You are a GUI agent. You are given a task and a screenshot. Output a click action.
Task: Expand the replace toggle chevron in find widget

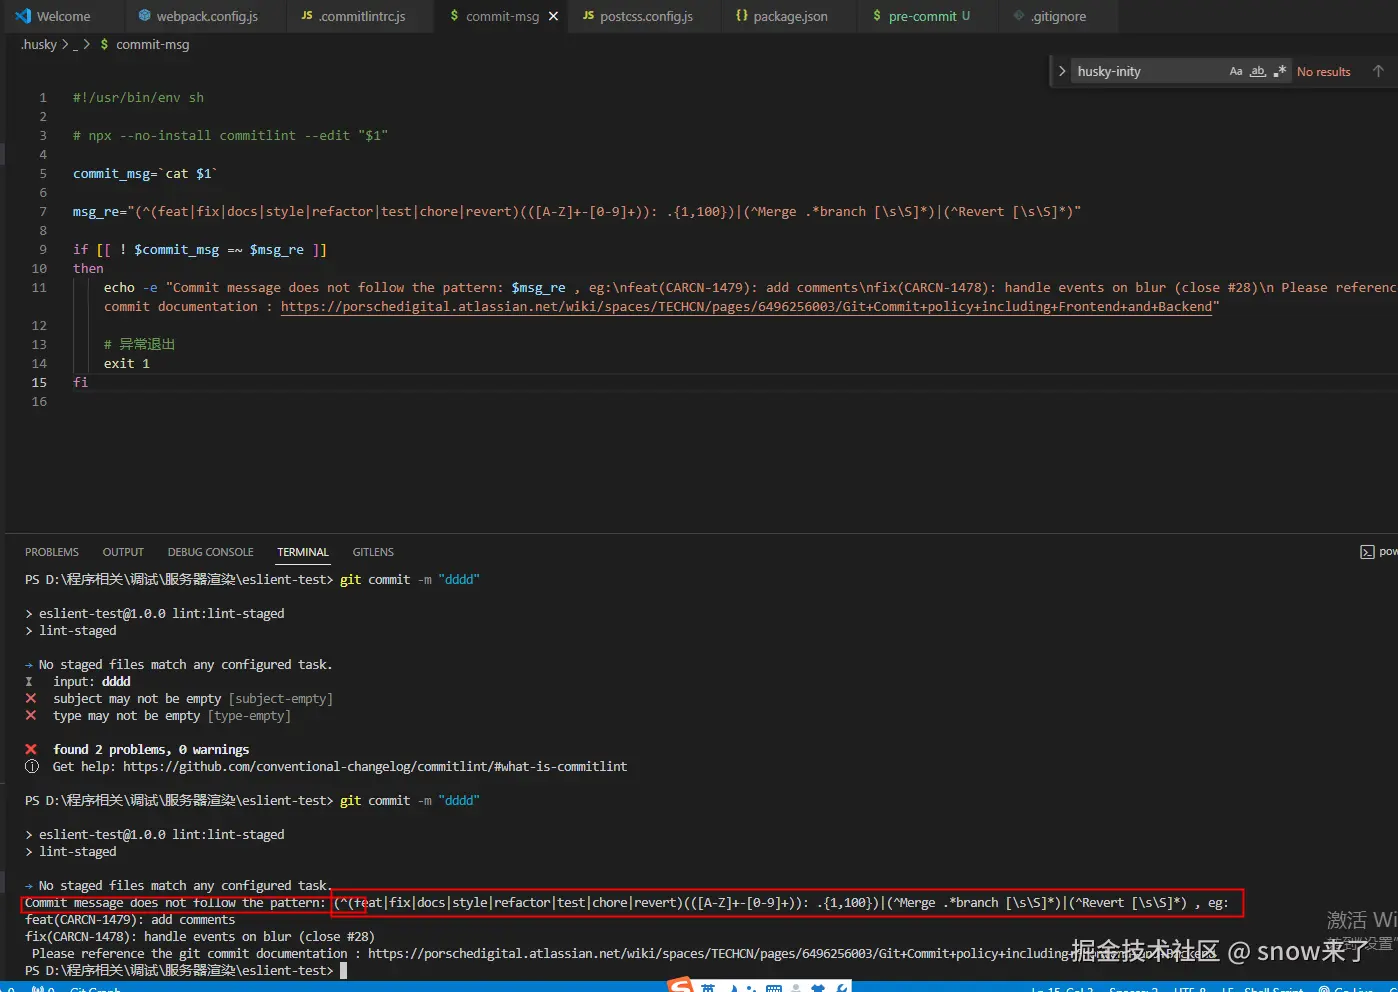[1062, 71]
